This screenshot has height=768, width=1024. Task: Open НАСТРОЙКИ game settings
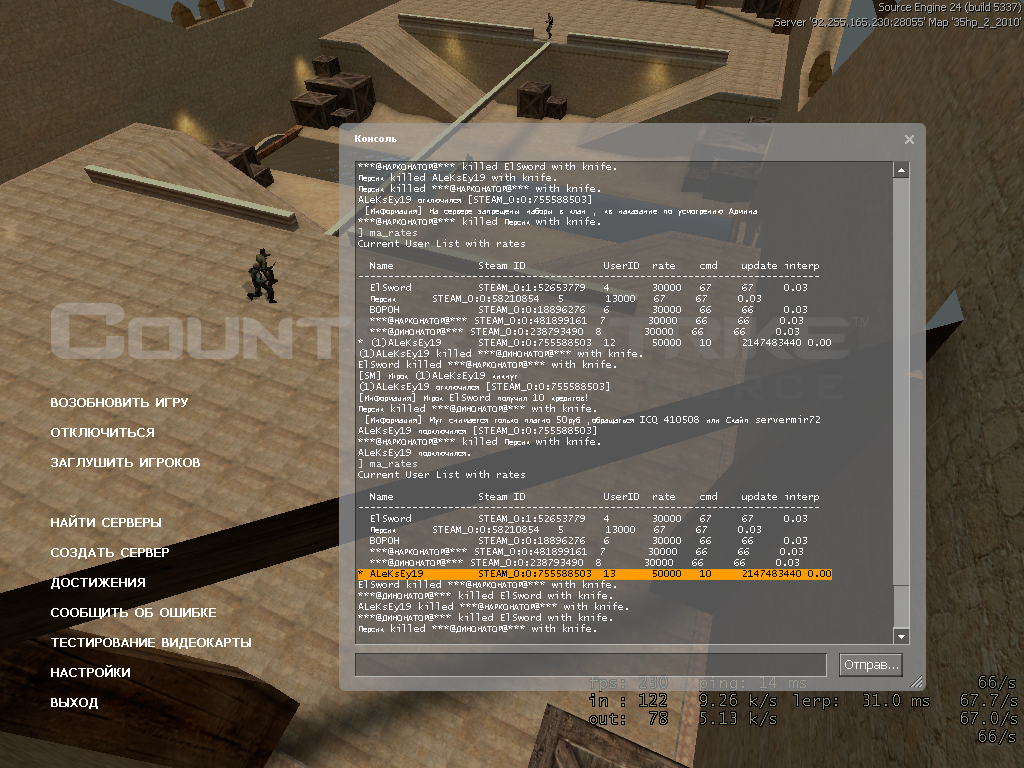click(90, 673)
